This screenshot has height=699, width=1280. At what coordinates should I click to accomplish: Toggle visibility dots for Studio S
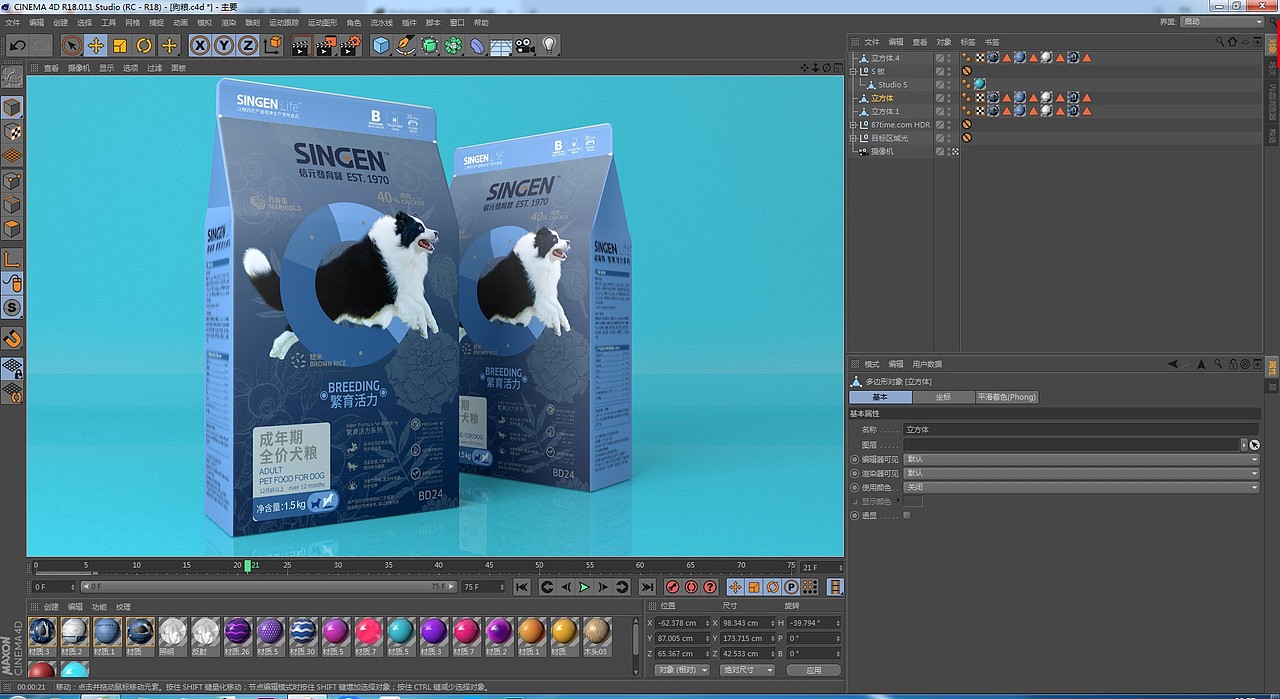pyautogui.click(x=951, y=85)
